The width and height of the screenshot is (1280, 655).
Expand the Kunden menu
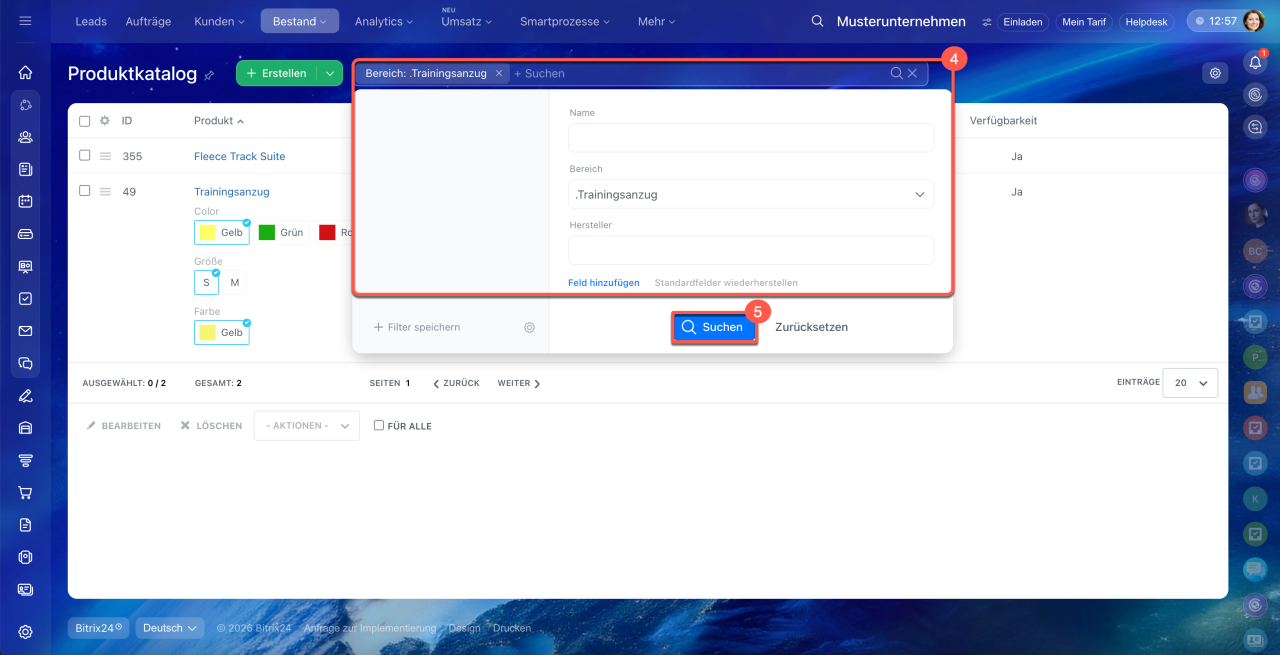point(219,21)
